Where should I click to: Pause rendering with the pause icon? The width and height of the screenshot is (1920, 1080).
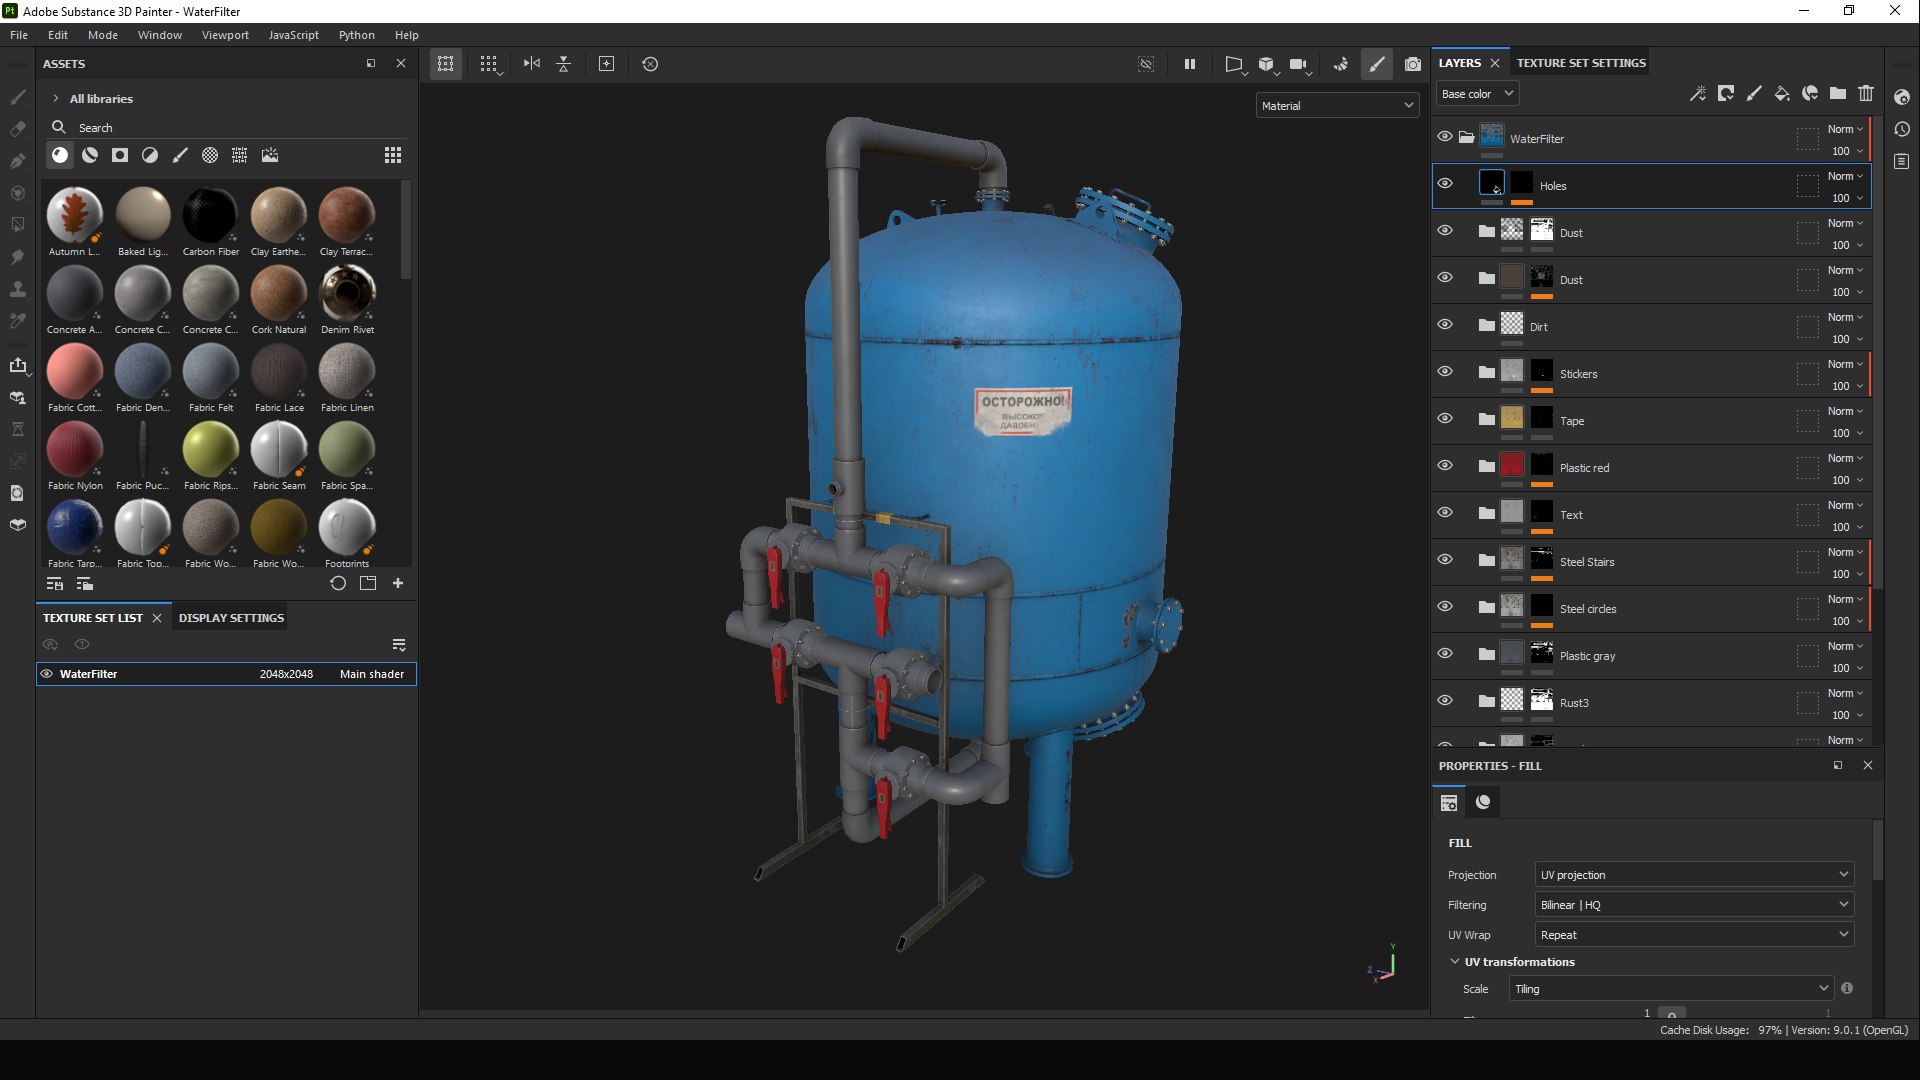coord(1190,64)
